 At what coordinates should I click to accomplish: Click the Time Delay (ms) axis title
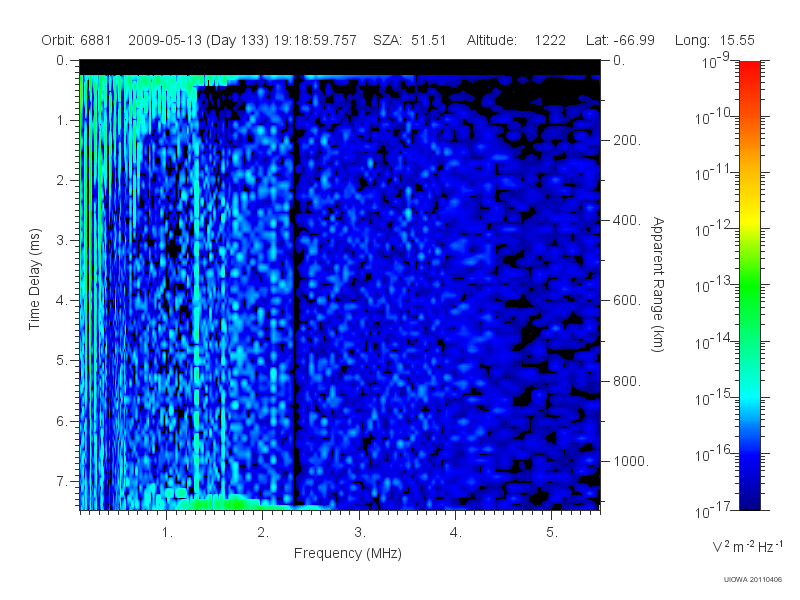[34, 279]
